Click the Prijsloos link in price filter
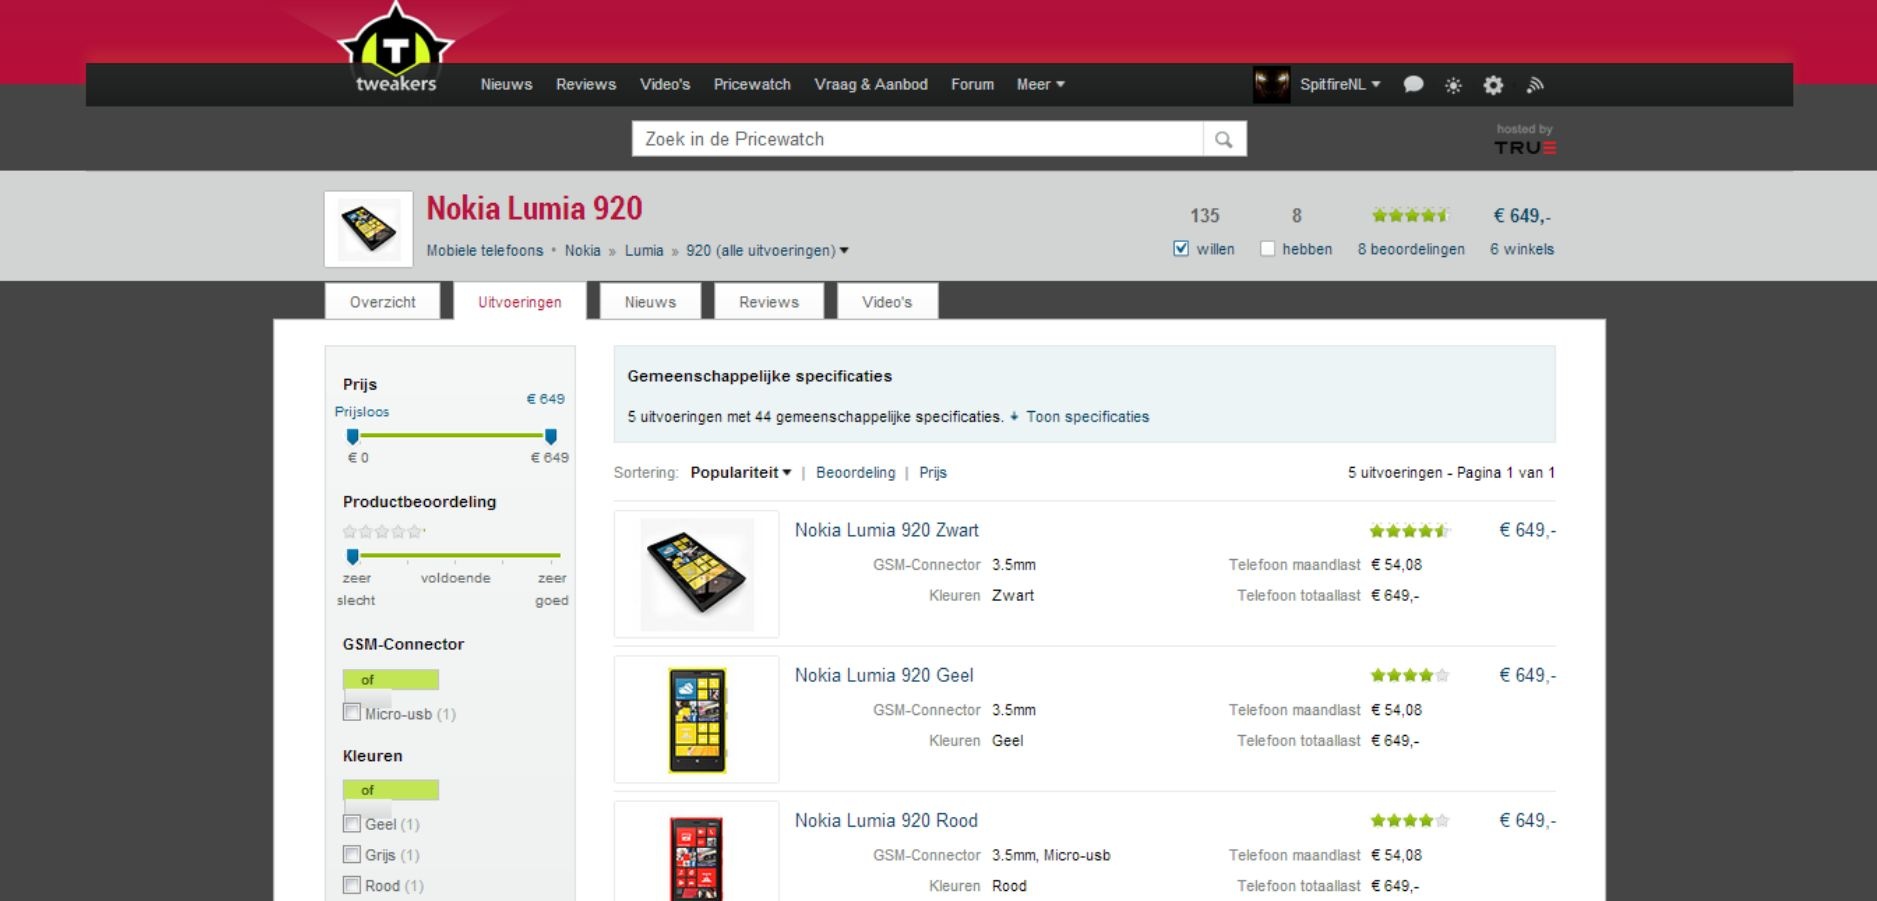The image size is (1877, 901). (362, 412)
